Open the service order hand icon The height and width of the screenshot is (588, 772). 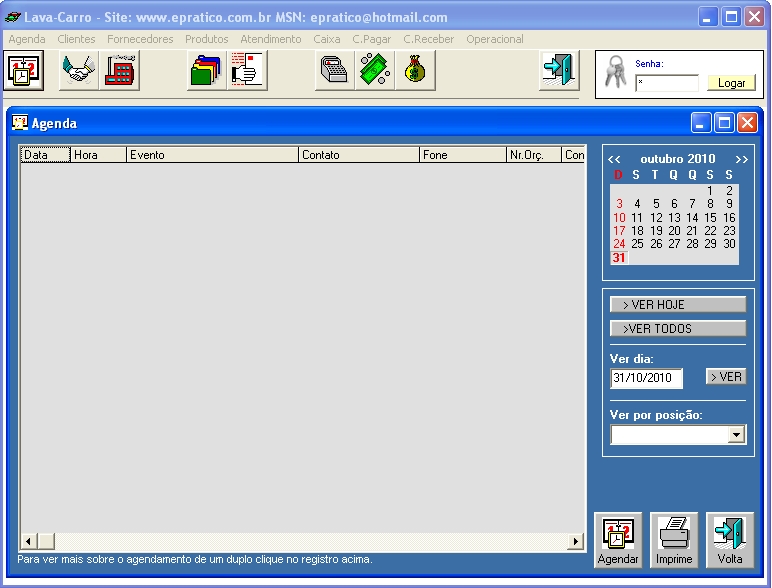pyautogui.click(x=246, y=71)
